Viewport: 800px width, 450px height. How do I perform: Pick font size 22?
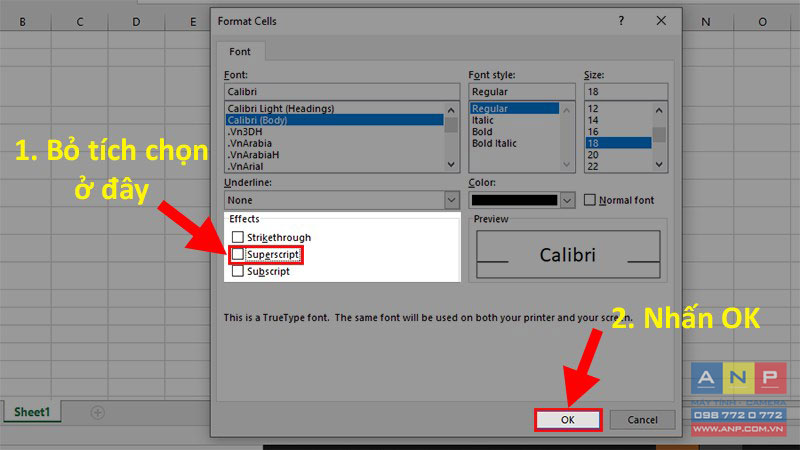(x=618, y=166)
